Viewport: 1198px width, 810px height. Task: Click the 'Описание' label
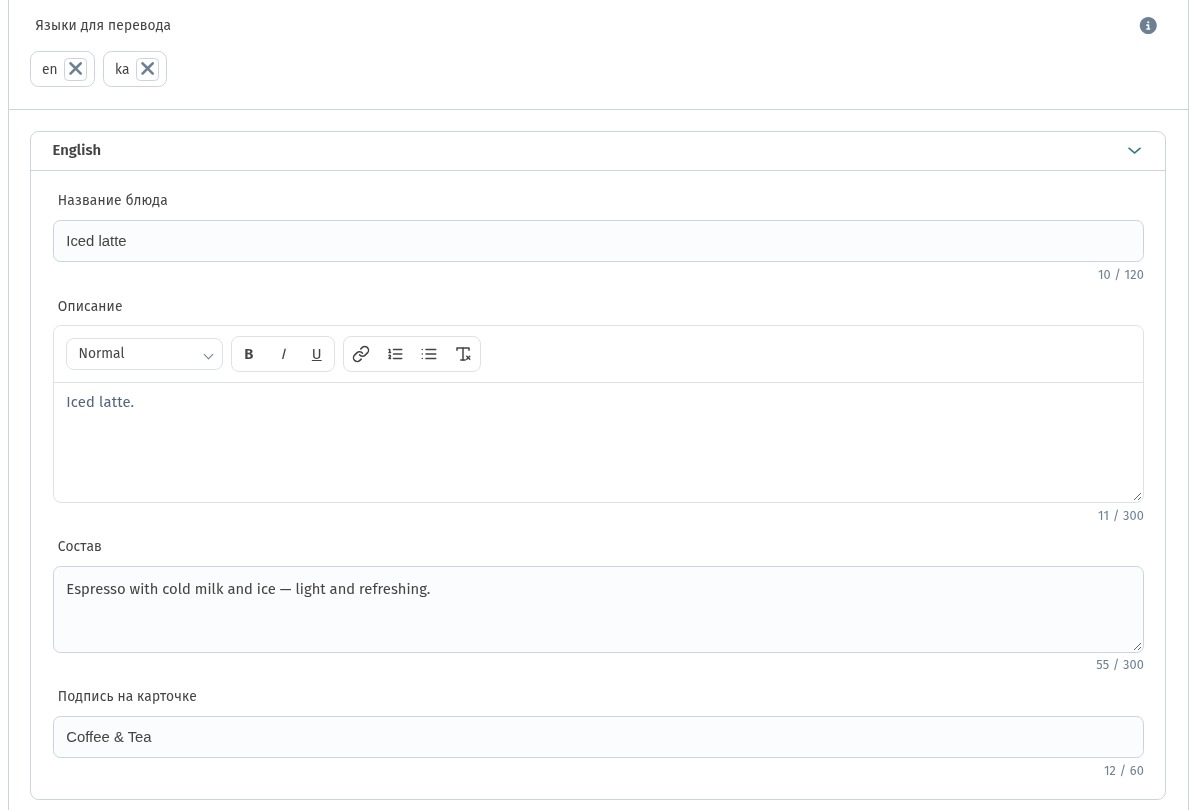[90, 306]
